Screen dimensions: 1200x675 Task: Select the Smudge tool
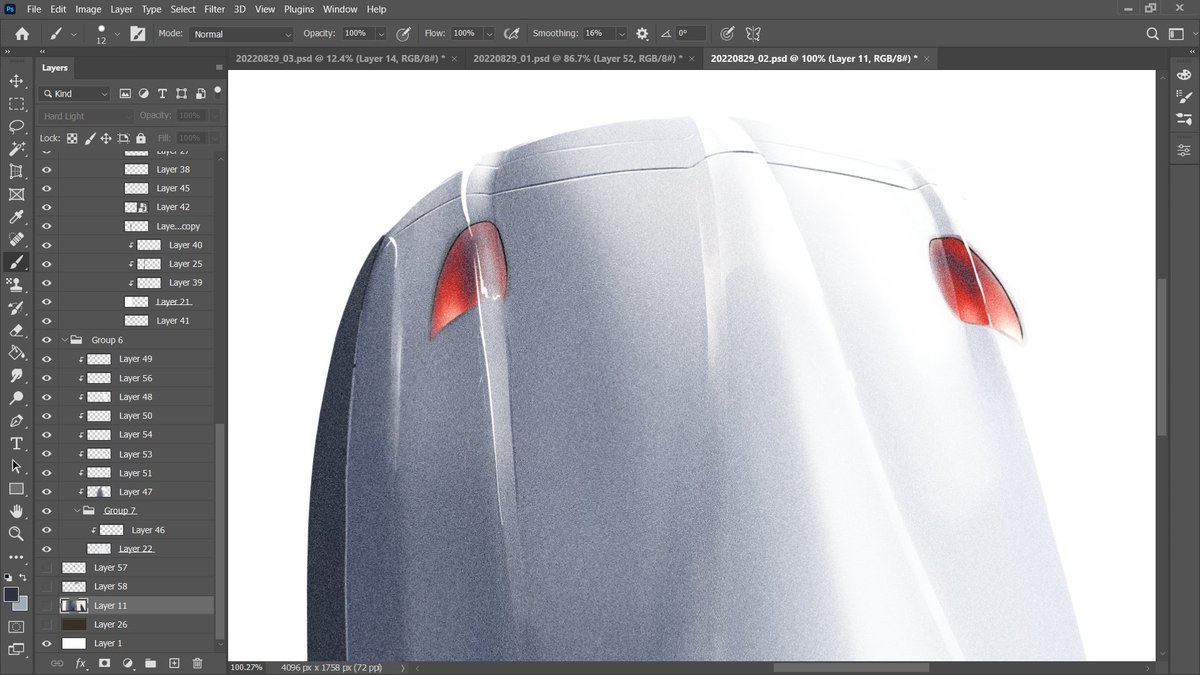click(x=16, y=376)
